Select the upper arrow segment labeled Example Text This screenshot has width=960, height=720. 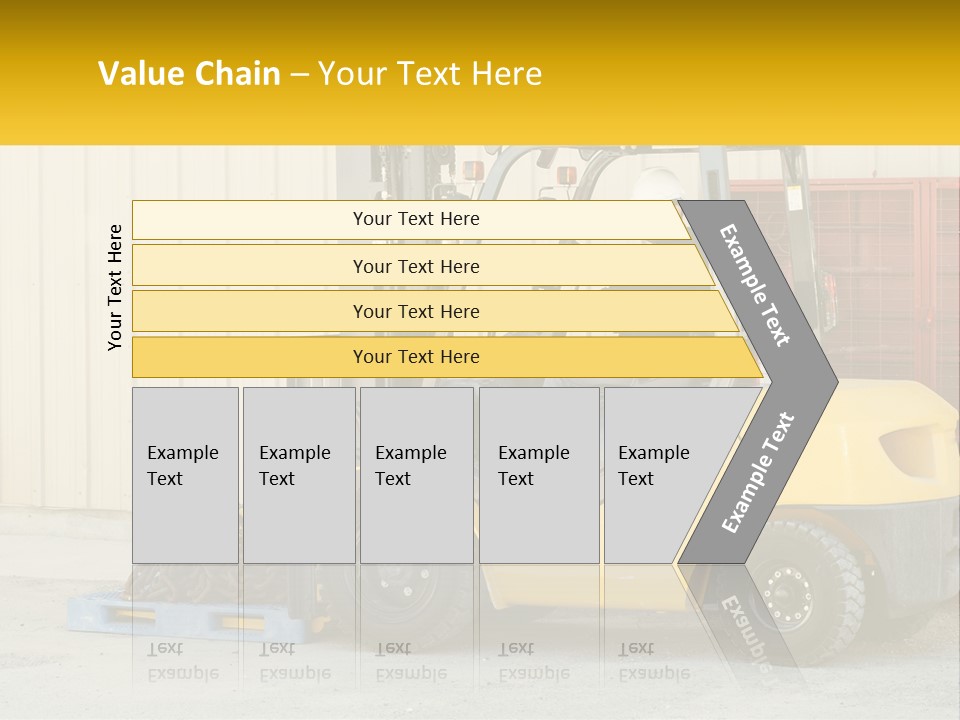pyautogui.click(x=757, y=285)
